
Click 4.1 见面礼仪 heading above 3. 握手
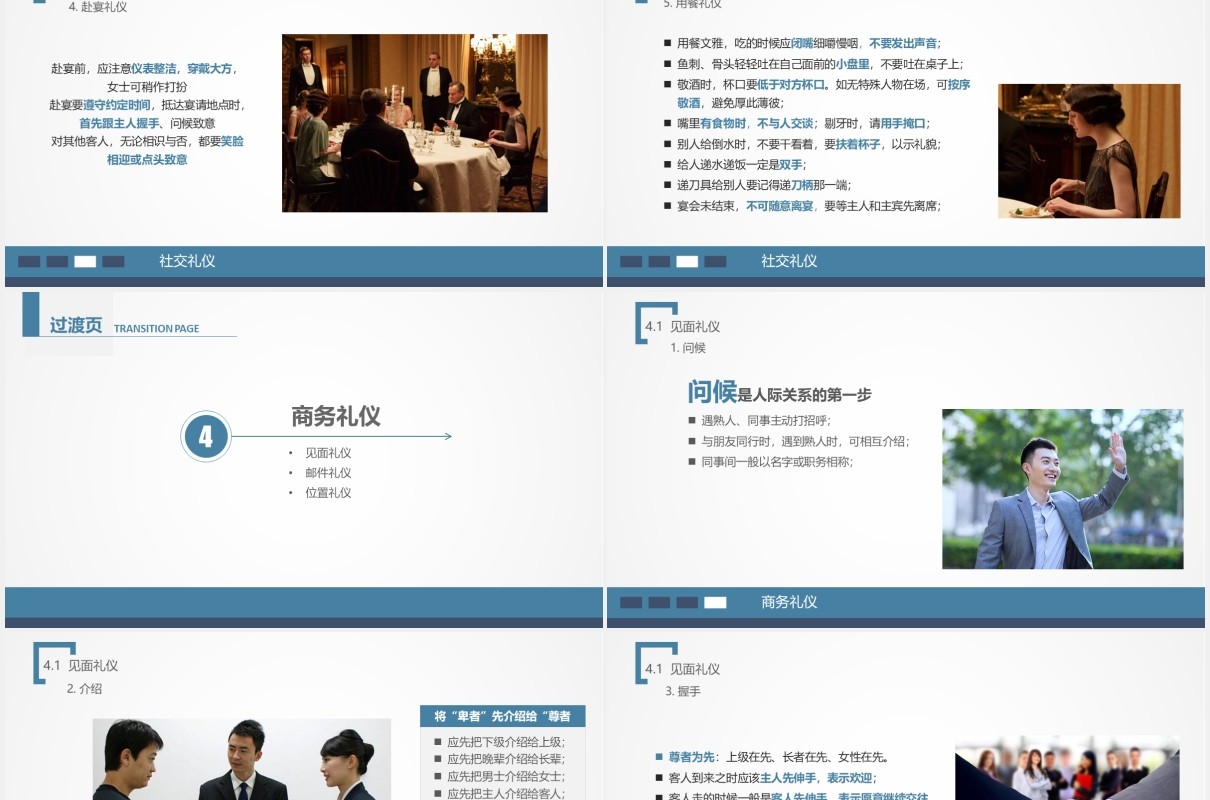[682, 669]
